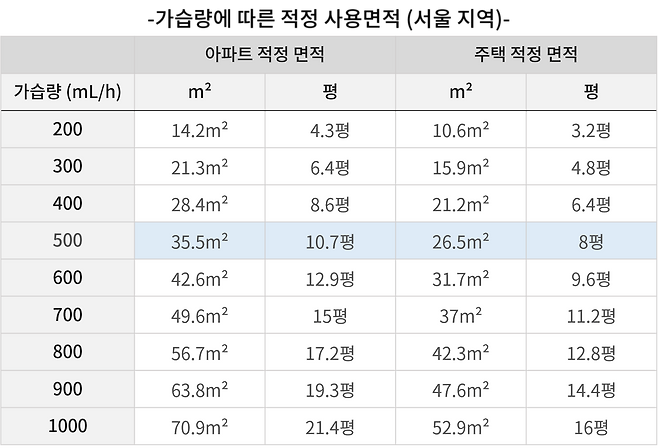The width and height of the screenshot is (658, 448).
Task: Select the 31.7m² cell
Action: coord(460,278)
